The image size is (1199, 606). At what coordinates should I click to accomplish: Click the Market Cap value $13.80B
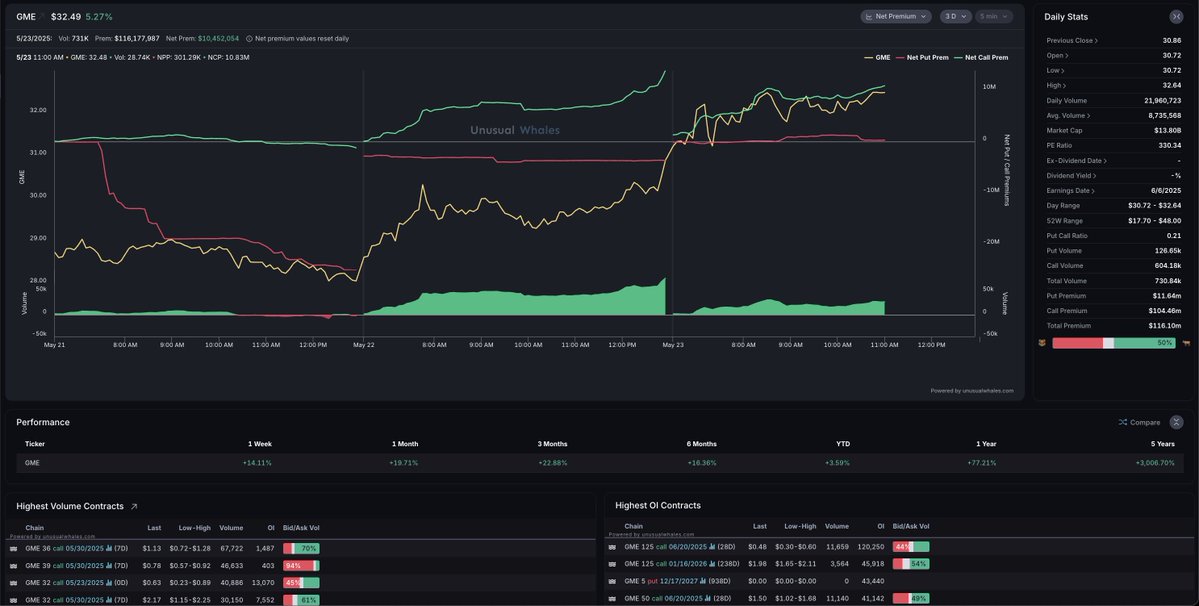[x=1168, y=131]
